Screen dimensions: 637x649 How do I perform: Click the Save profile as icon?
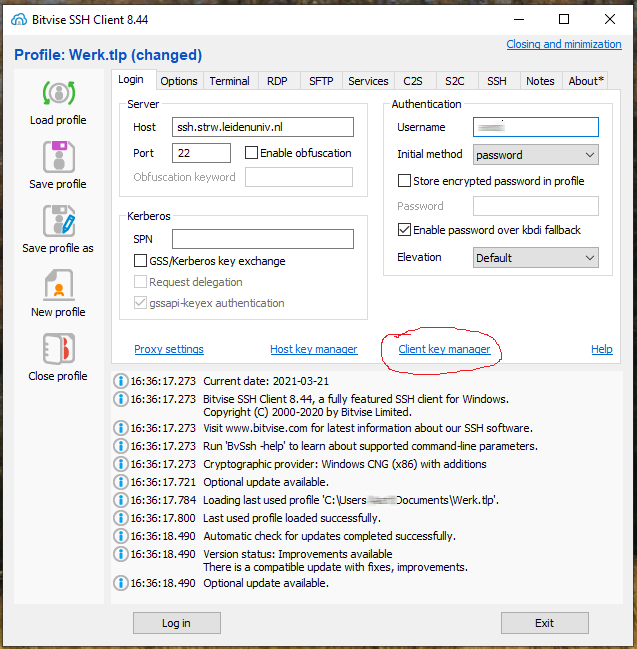[x=58, y=221]
